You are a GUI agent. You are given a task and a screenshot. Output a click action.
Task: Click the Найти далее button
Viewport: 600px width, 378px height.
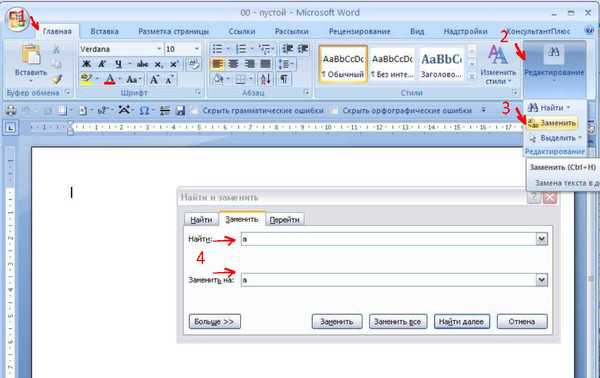461,322
